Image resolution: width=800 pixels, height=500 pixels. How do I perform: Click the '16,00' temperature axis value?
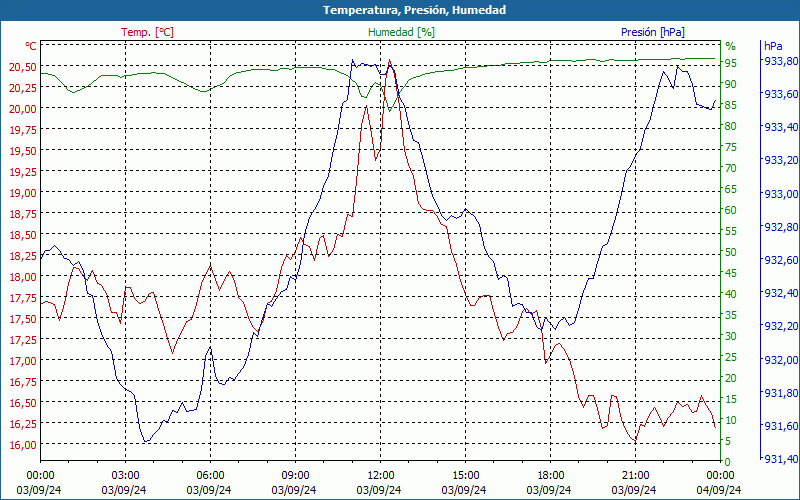(x=23, y=445)
